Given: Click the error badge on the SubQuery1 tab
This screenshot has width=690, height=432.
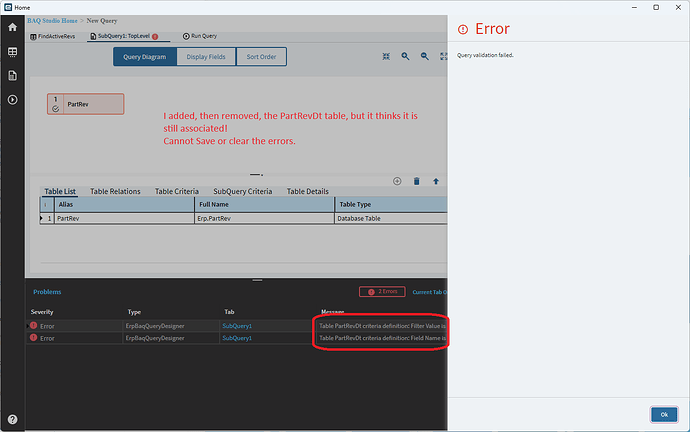Looking at the screenshot, I should (155, 37).
